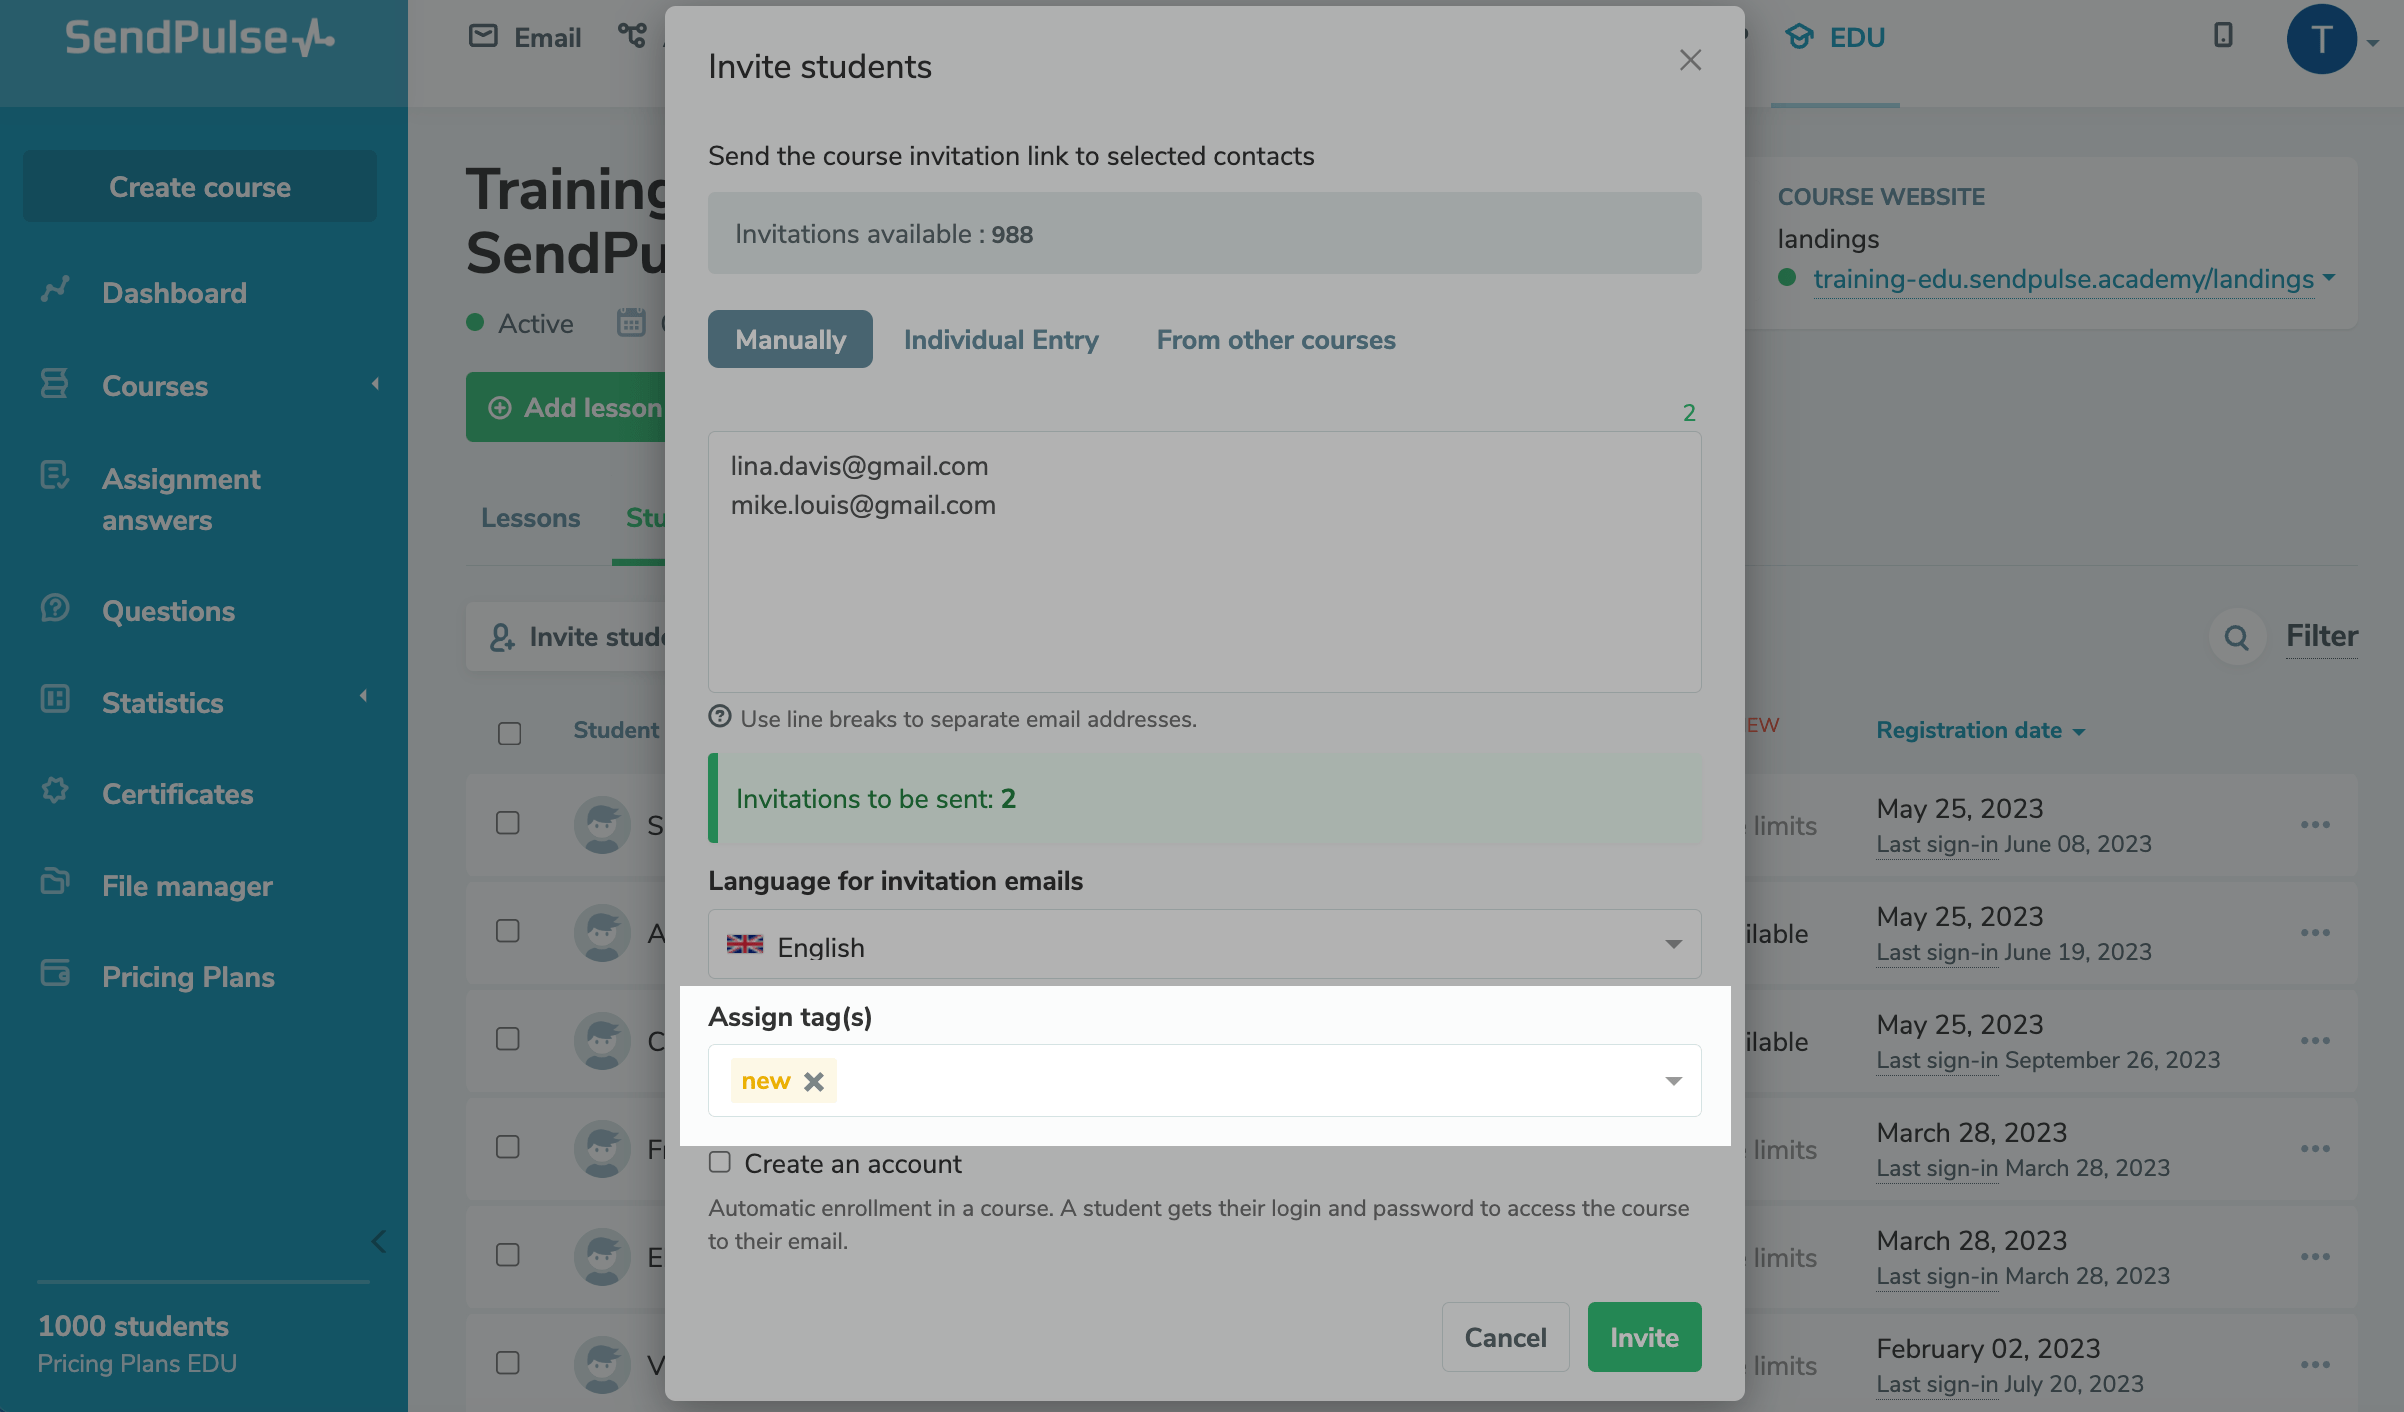Viewport: 2404px width, 1412px height.
Task: Click the search magnifier icon near Filter
Action: (x=2236, y=637)
